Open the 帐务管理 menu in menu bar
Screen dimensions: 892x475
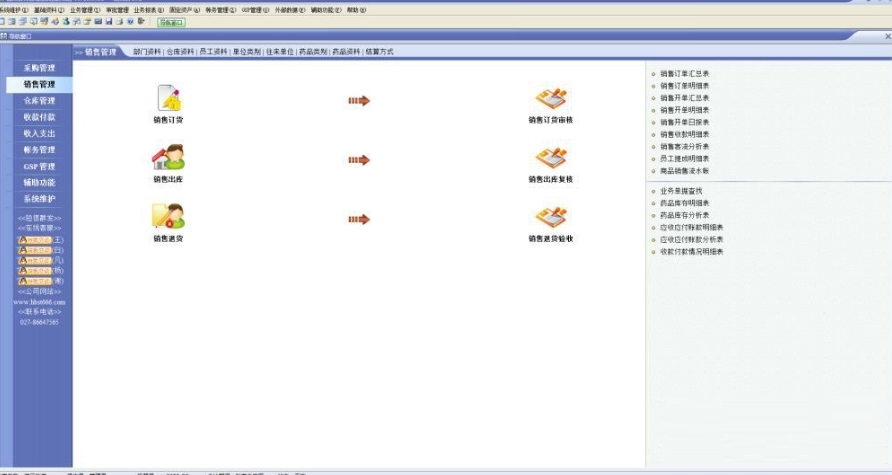click(221, 10)
